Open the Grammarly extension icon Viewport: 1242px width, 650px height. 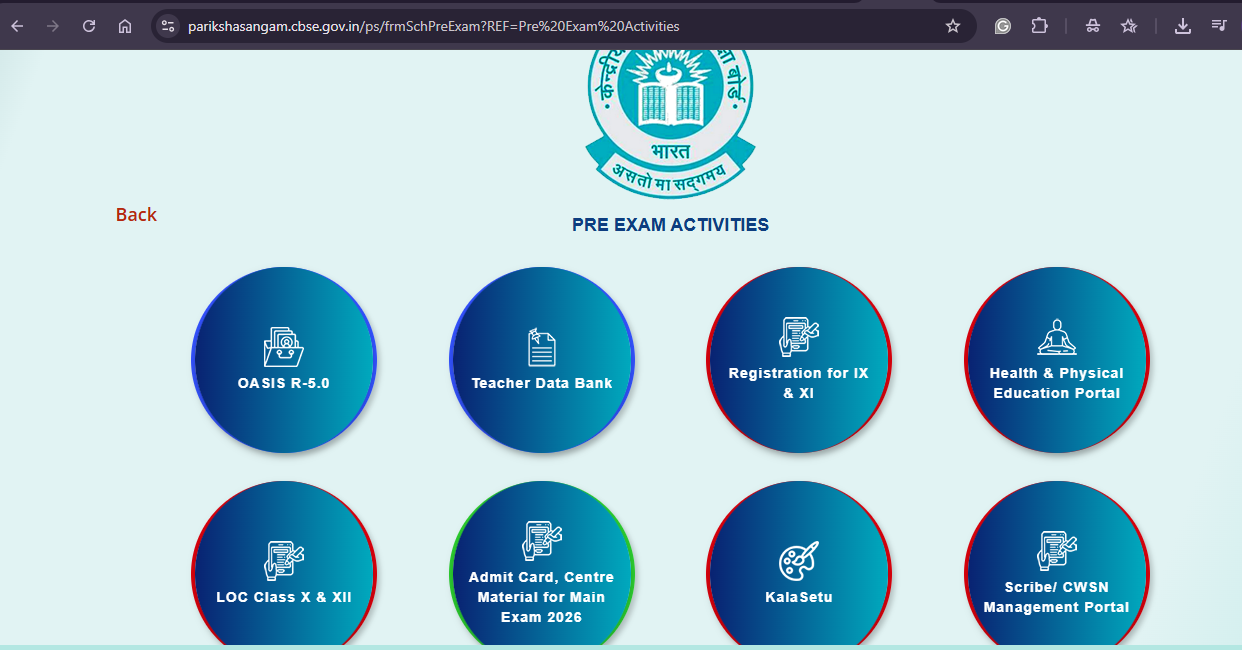(1002, 26)
